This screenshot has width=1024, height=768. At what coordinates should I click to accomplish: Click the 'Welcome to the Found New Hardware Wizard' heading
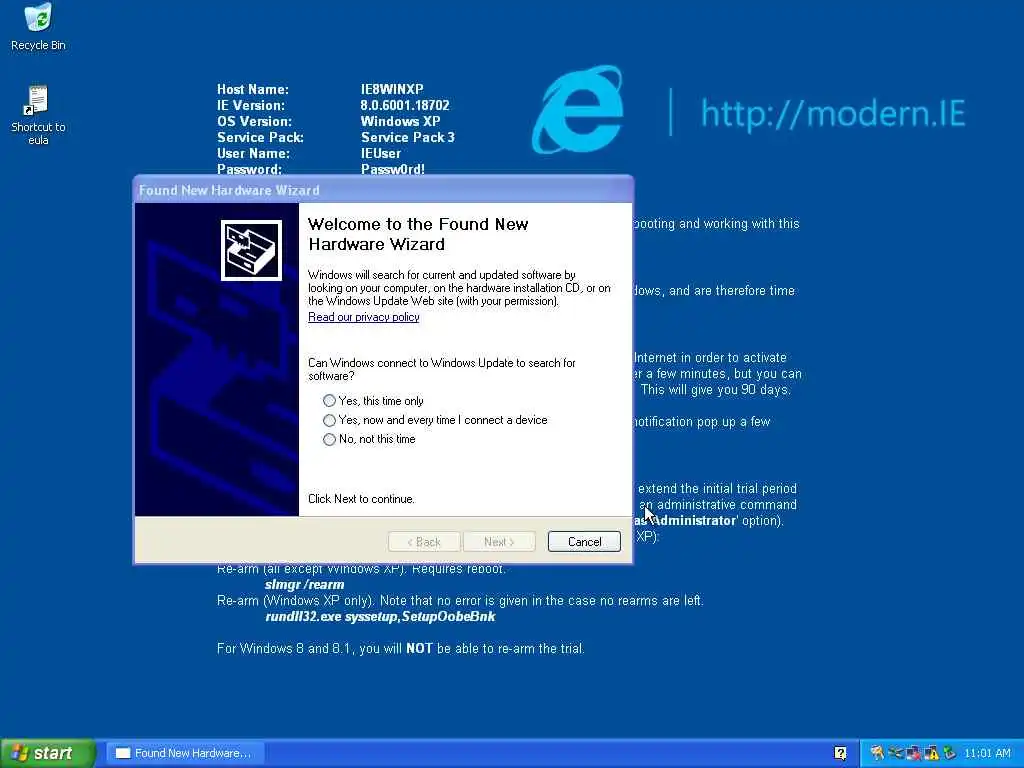pyautogui.click(x=418, y=234)
